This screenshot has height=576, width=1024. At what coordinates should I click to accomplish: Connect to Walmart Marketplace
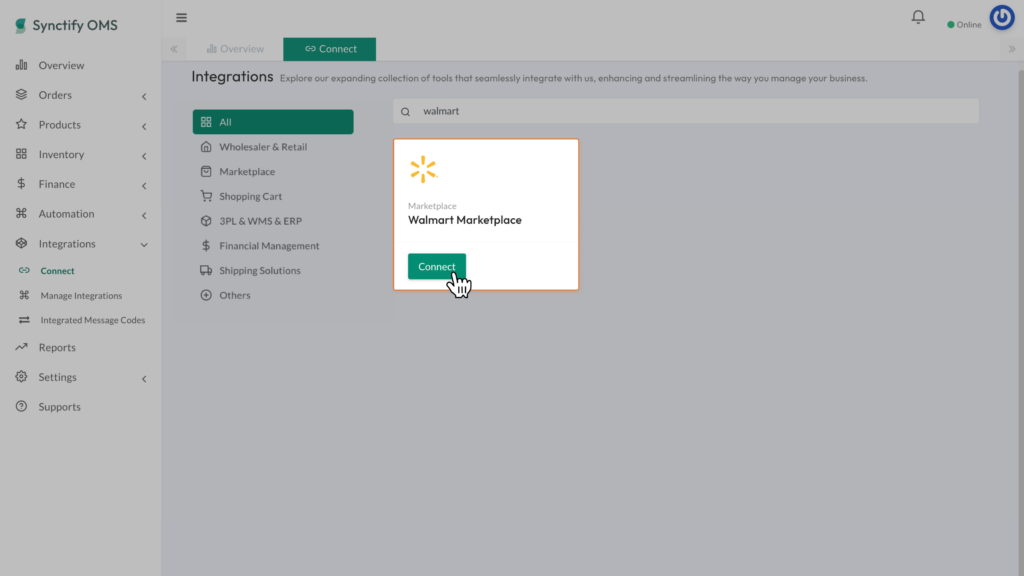click(x=437, y=266)
